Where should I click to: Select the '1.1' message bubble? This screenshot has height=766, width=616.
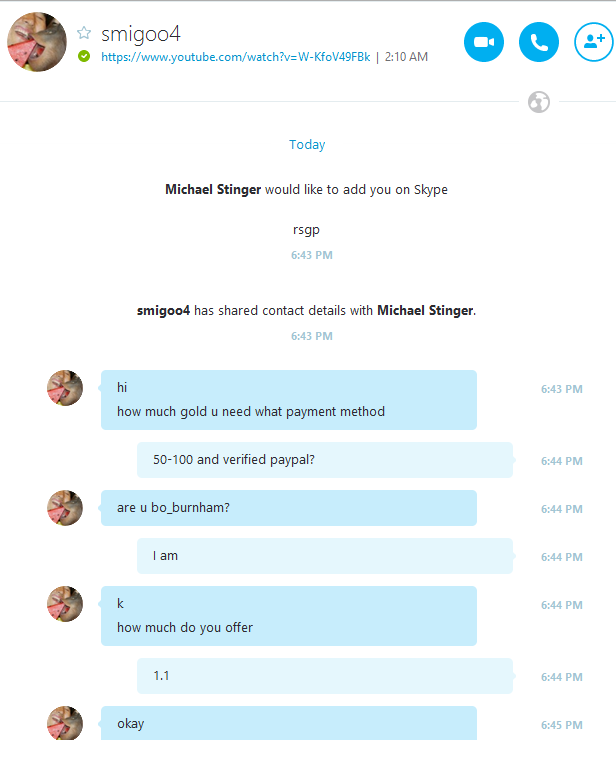coord(325,676)
